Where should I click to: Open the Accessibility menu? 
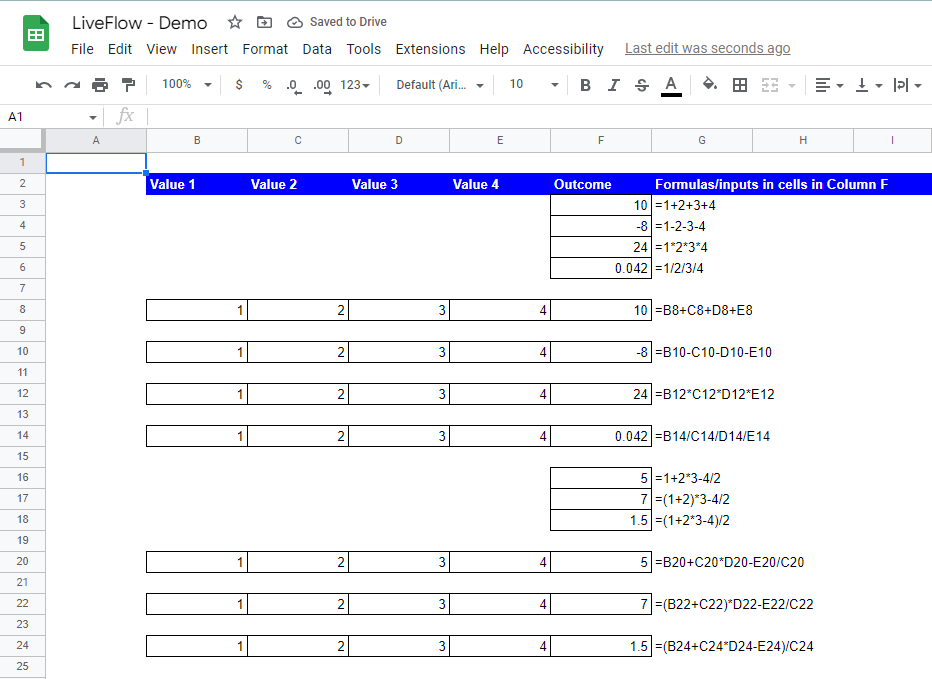pos(563,49)
